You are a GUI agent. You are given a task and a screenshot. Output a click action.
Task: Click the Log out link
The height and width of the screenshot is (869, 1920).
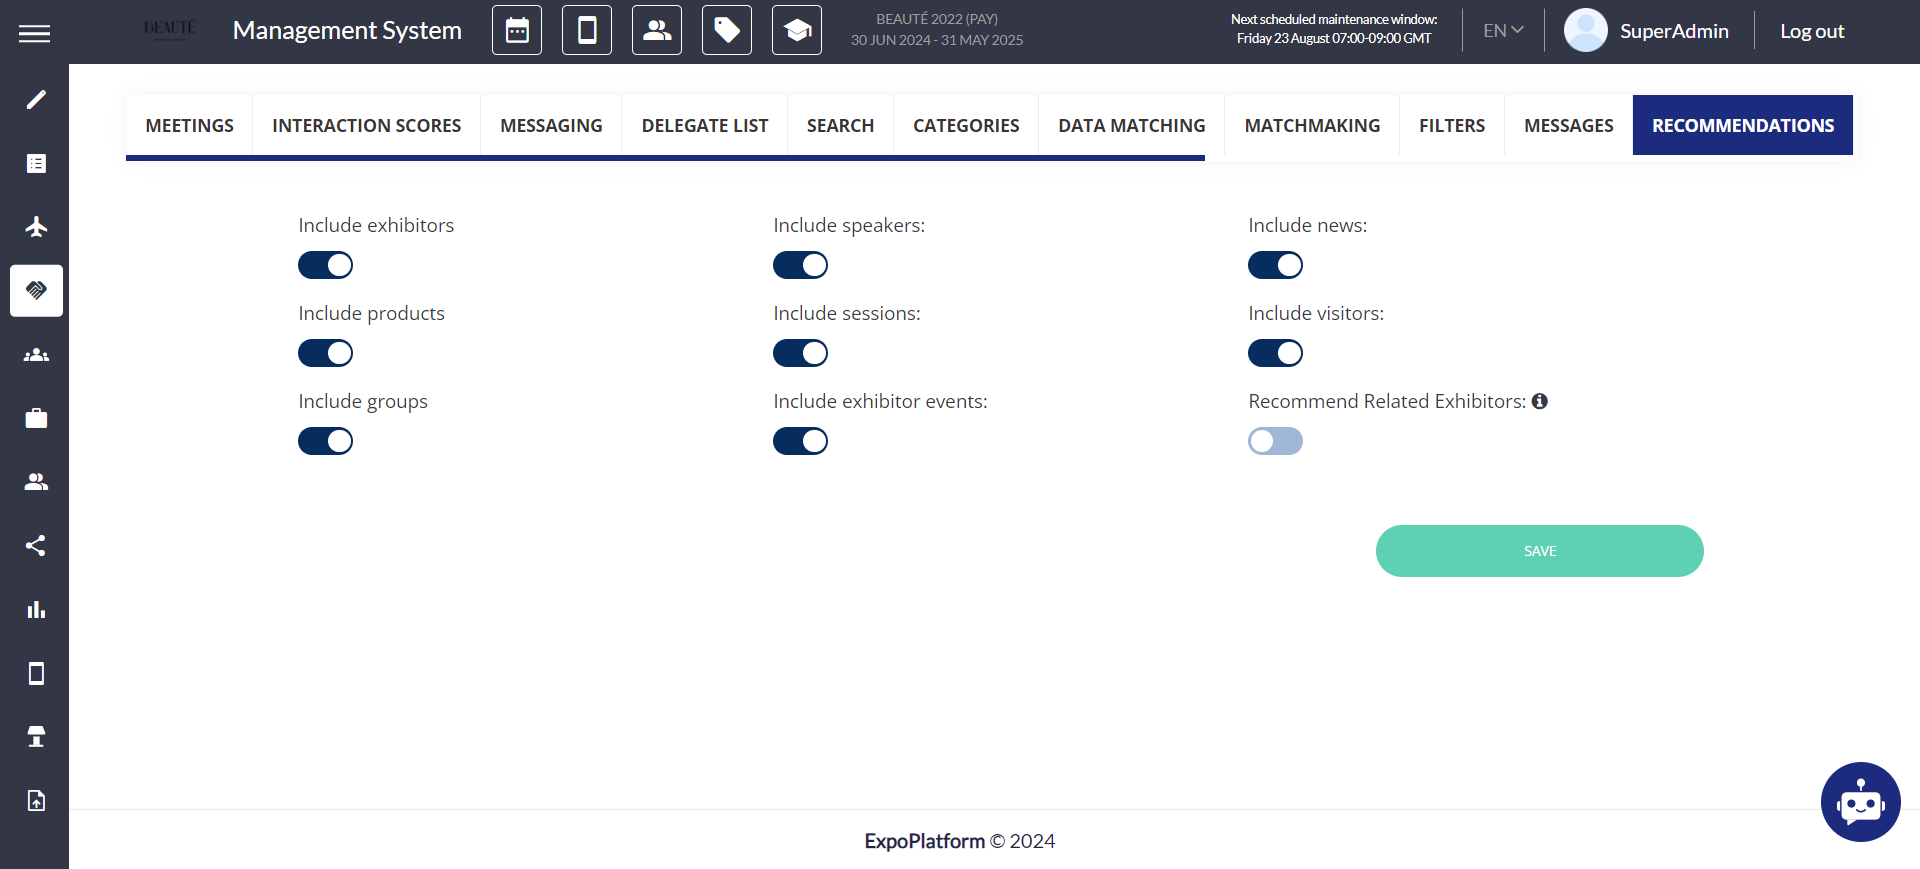(1812, 31)
